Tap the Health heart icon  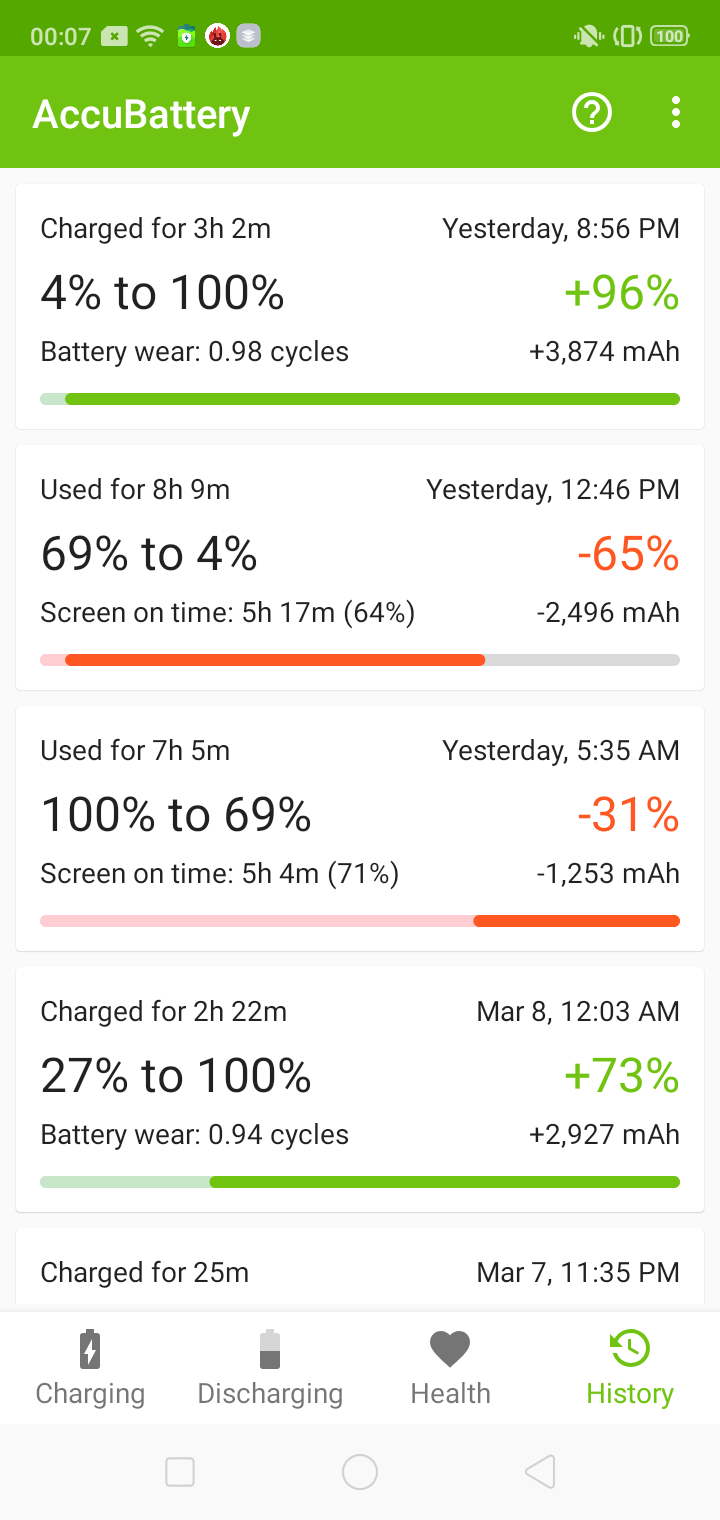(450, 1349)
